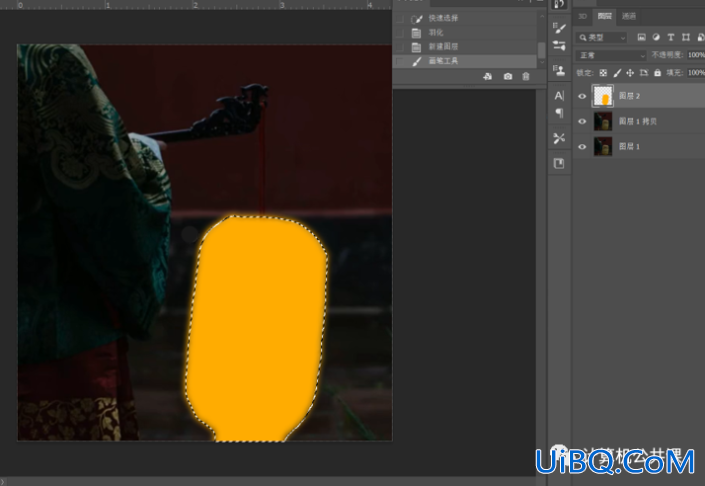Prevent auto-nesting into artboards lock

point(644,73)
